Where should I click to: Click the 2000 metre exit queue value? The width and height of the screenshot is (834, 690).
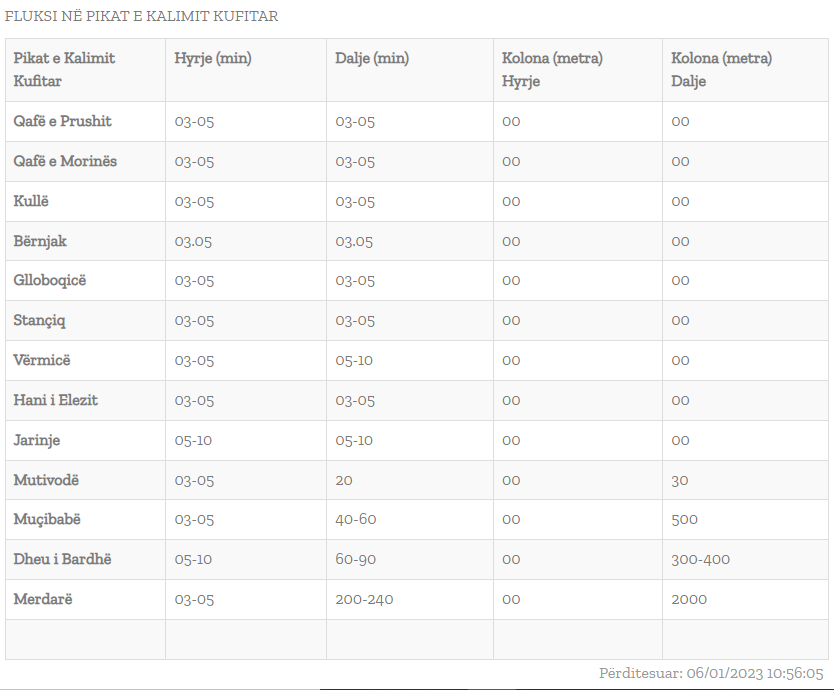[x=689, y=599]
